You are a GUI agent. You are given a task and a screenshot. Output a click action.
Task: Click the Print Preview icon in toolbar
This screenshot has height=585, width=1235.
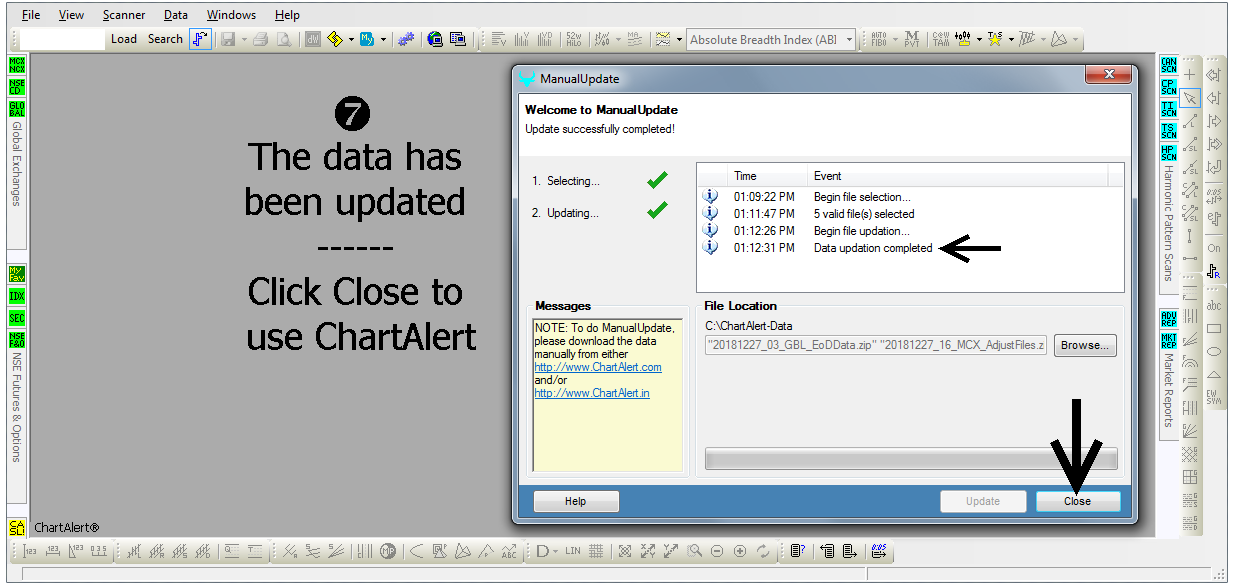tap(284, 39)
